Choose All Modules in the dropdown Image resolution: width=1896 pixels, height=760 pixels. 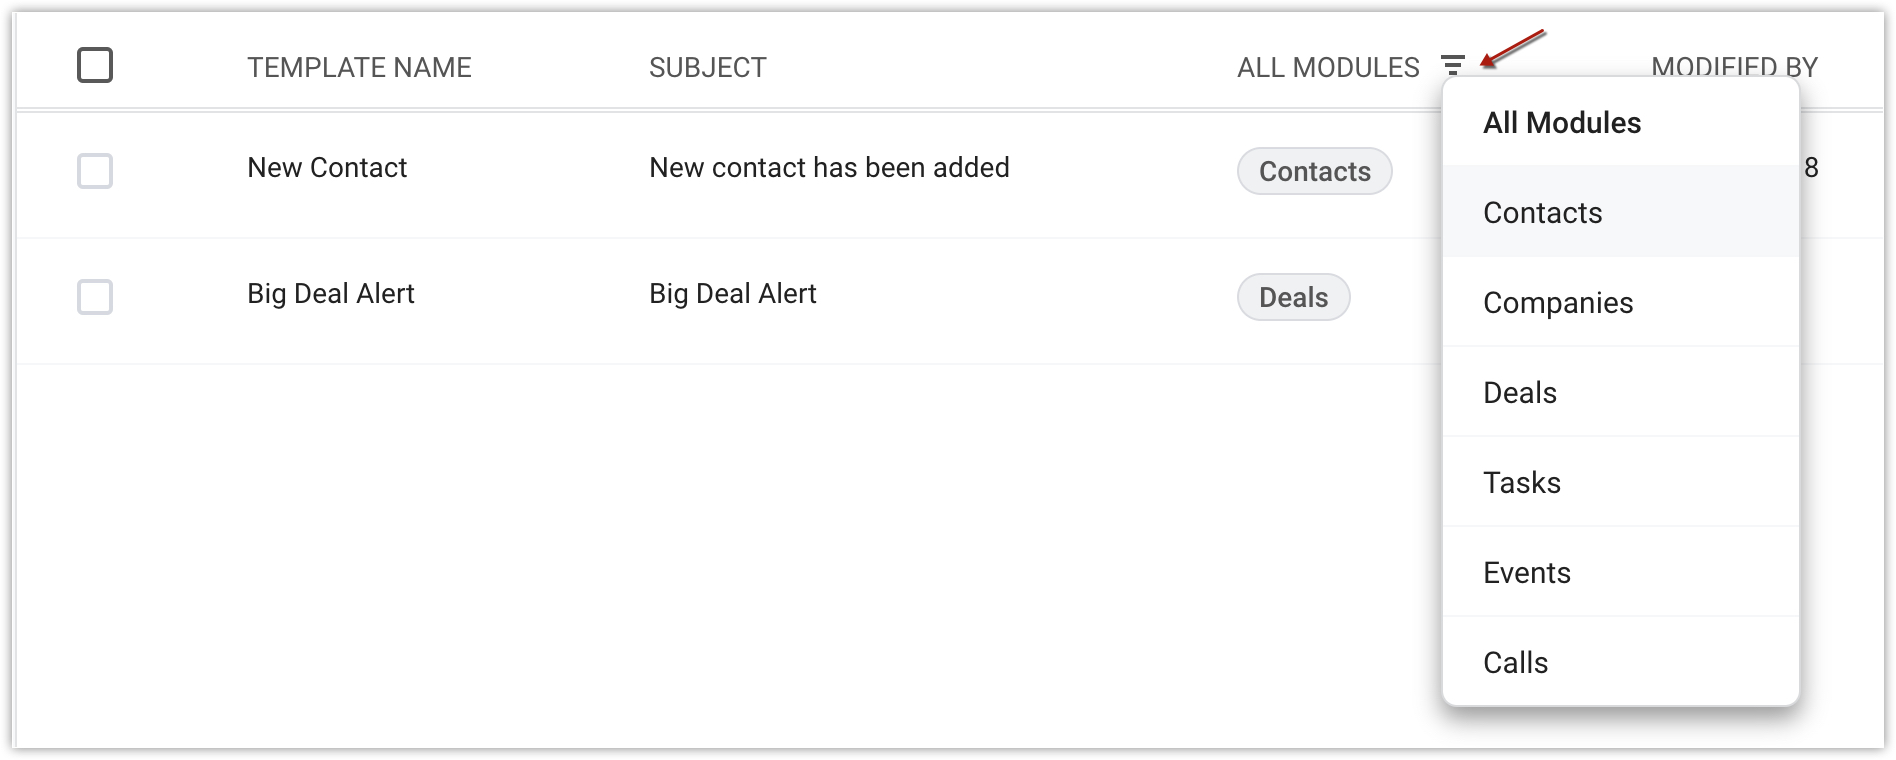[1562, 123]
